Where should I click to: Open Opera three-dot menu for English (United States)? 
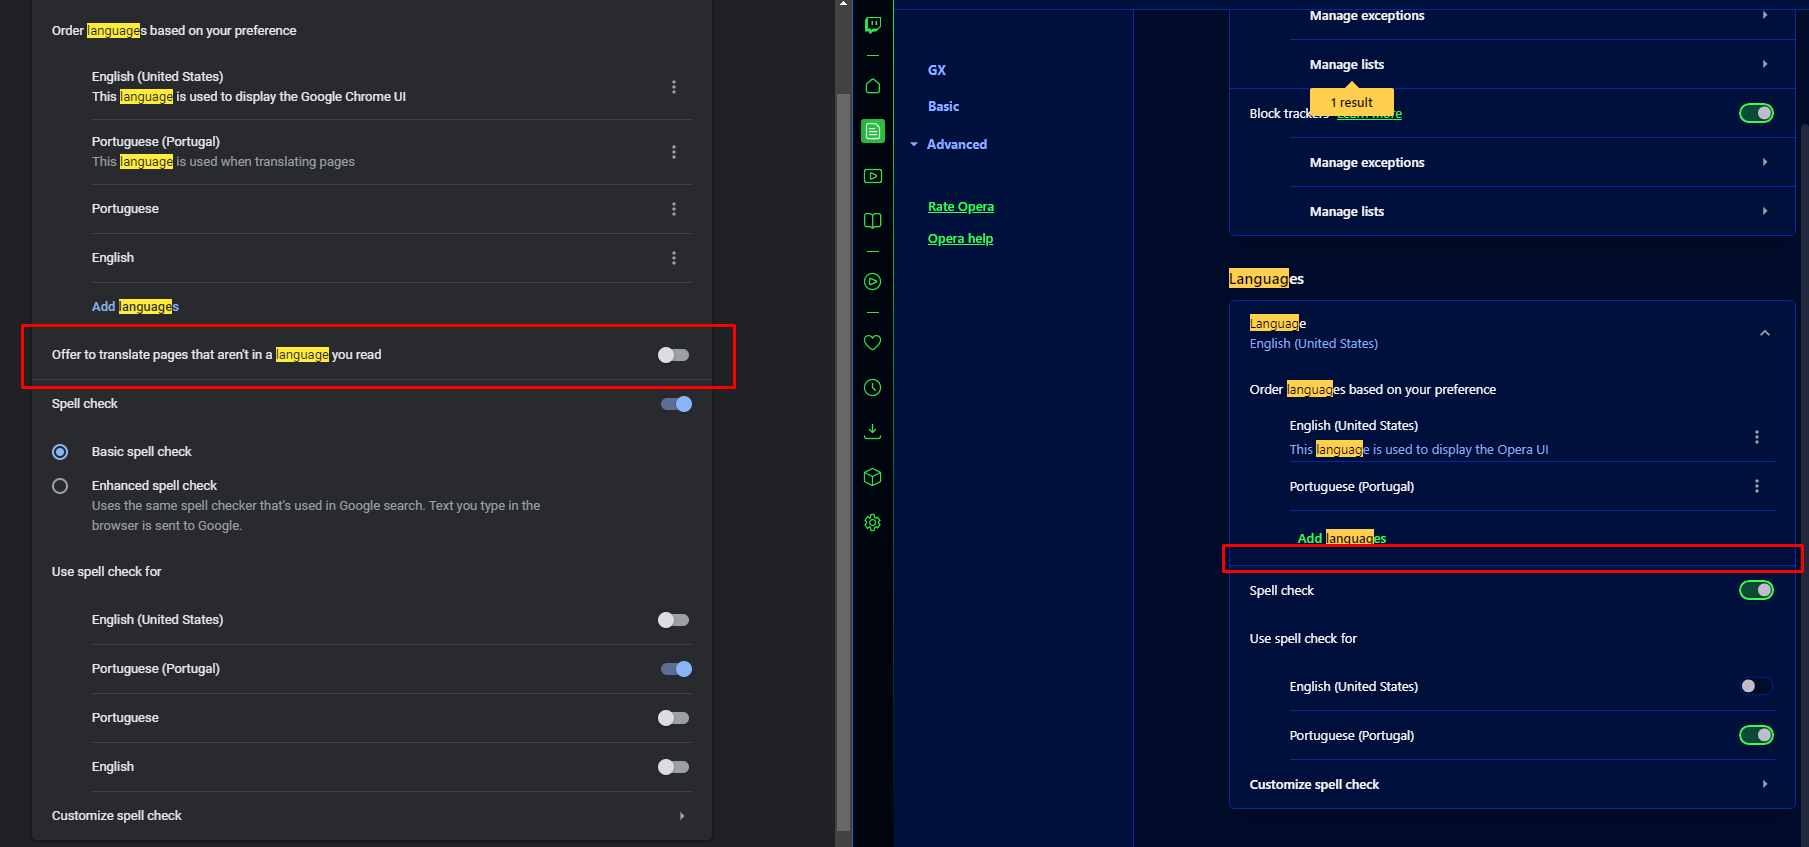point(1757,437)
